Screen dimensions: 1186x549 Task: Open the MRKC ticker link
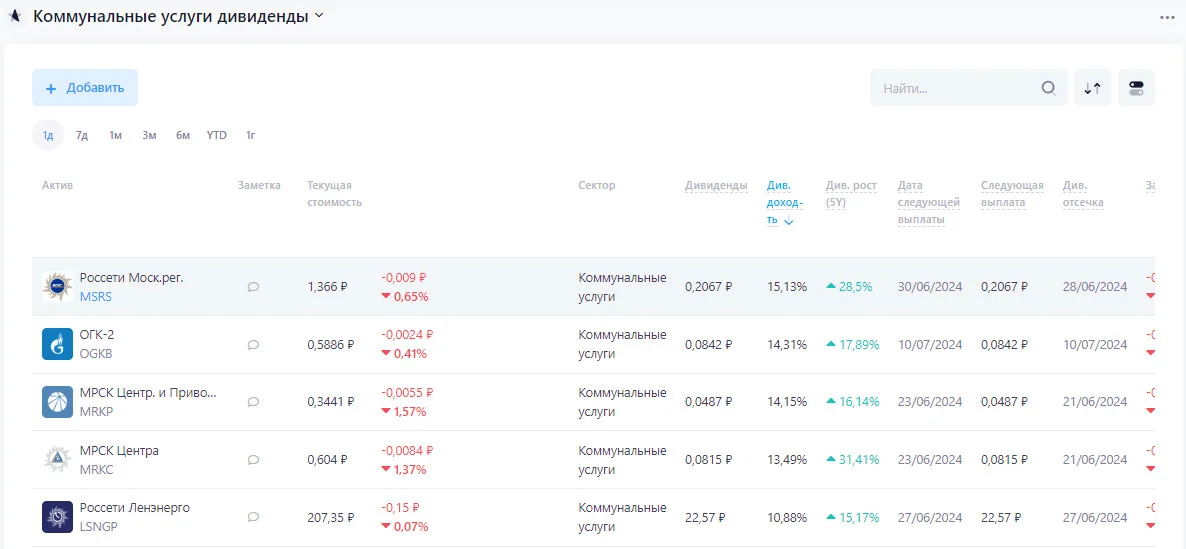[96, 469]
